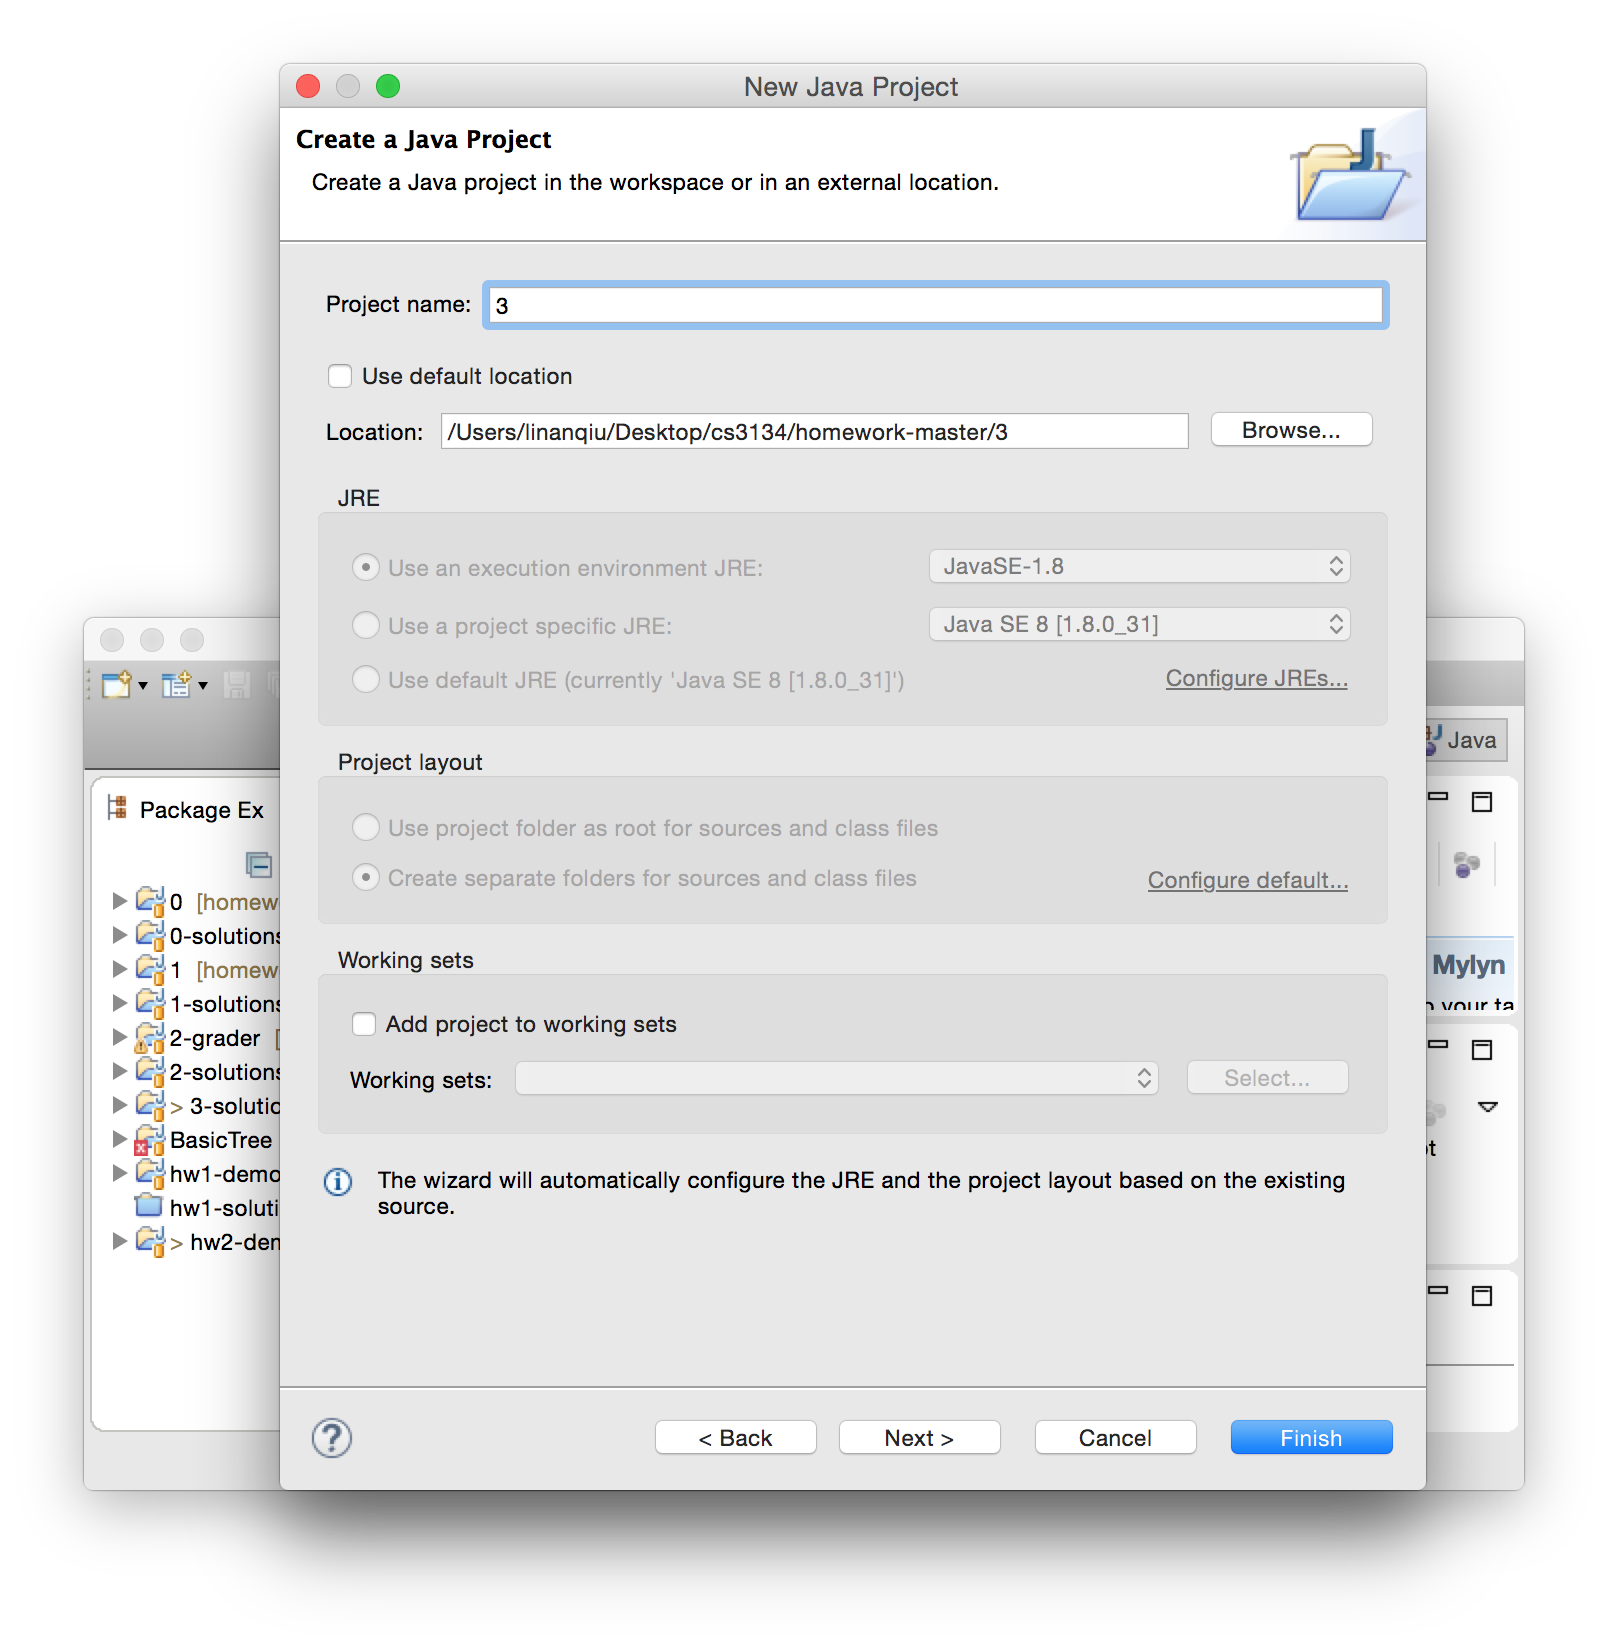
Task: Click into the Project name field
Action: pos(936,305)
